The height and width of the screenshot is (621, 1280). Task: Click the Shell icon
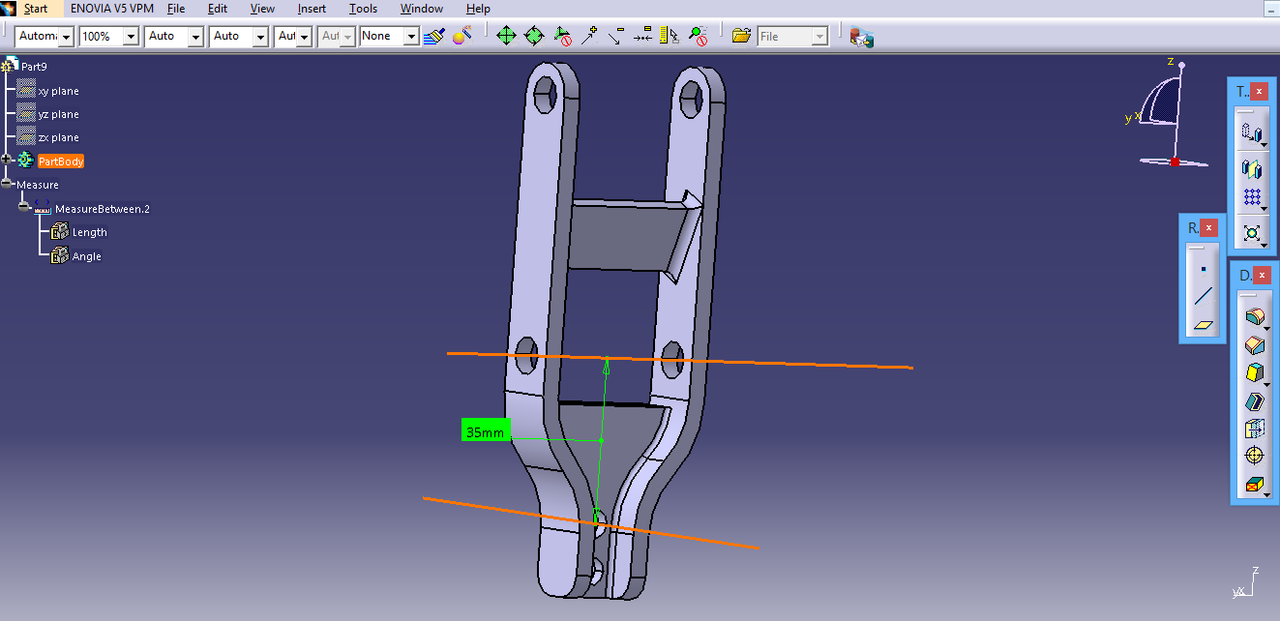pos(1254,401)
